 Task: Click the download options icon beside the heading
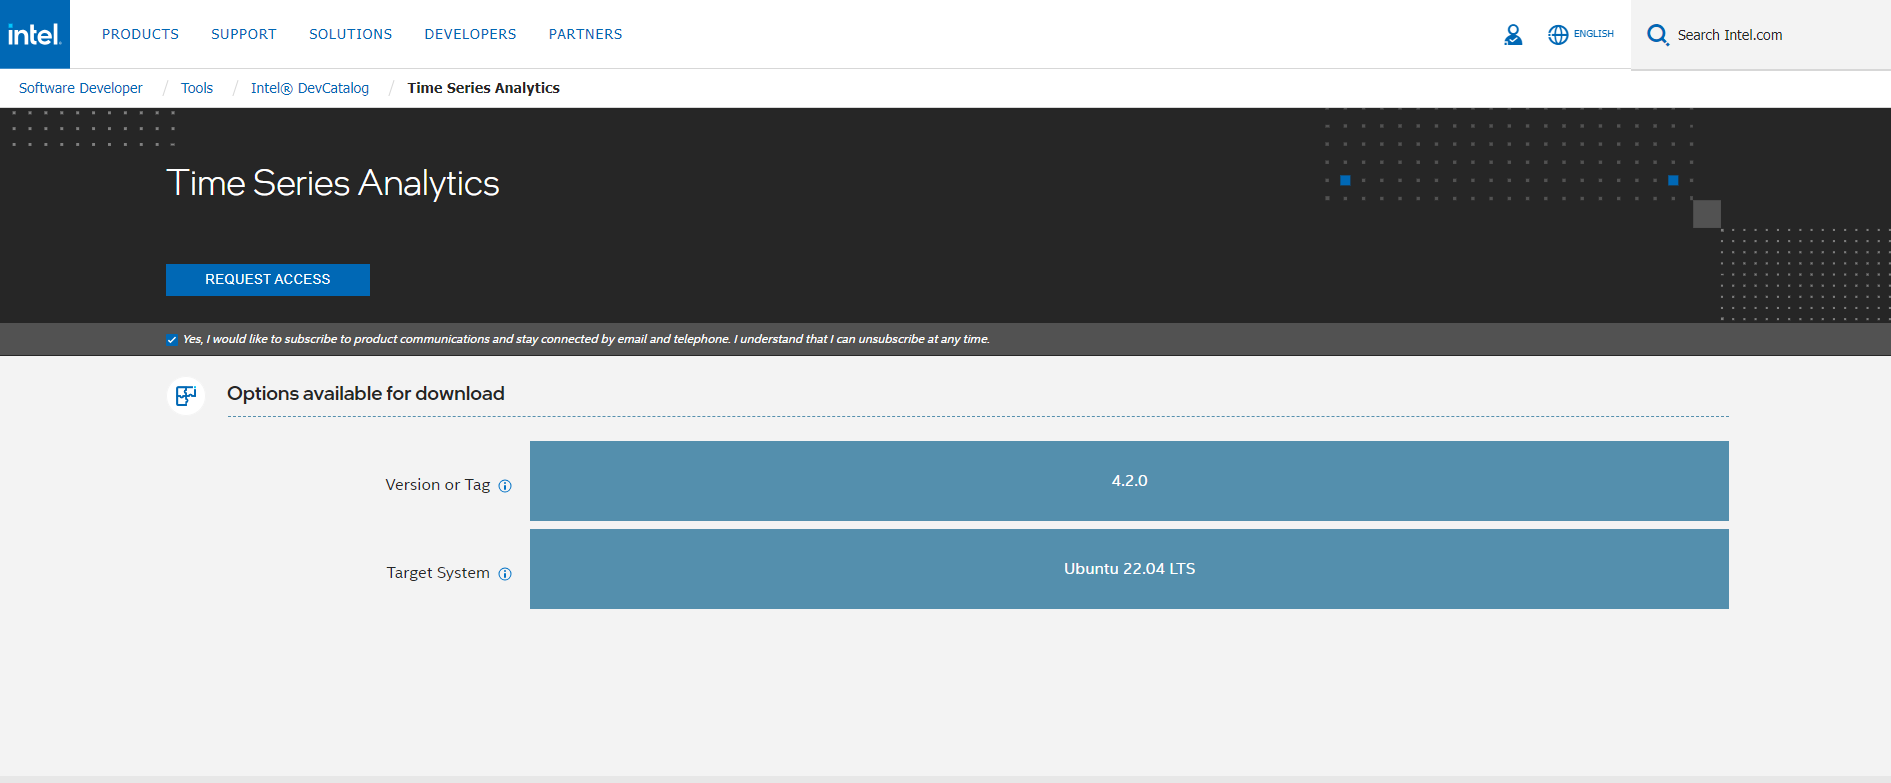point(186,395)
